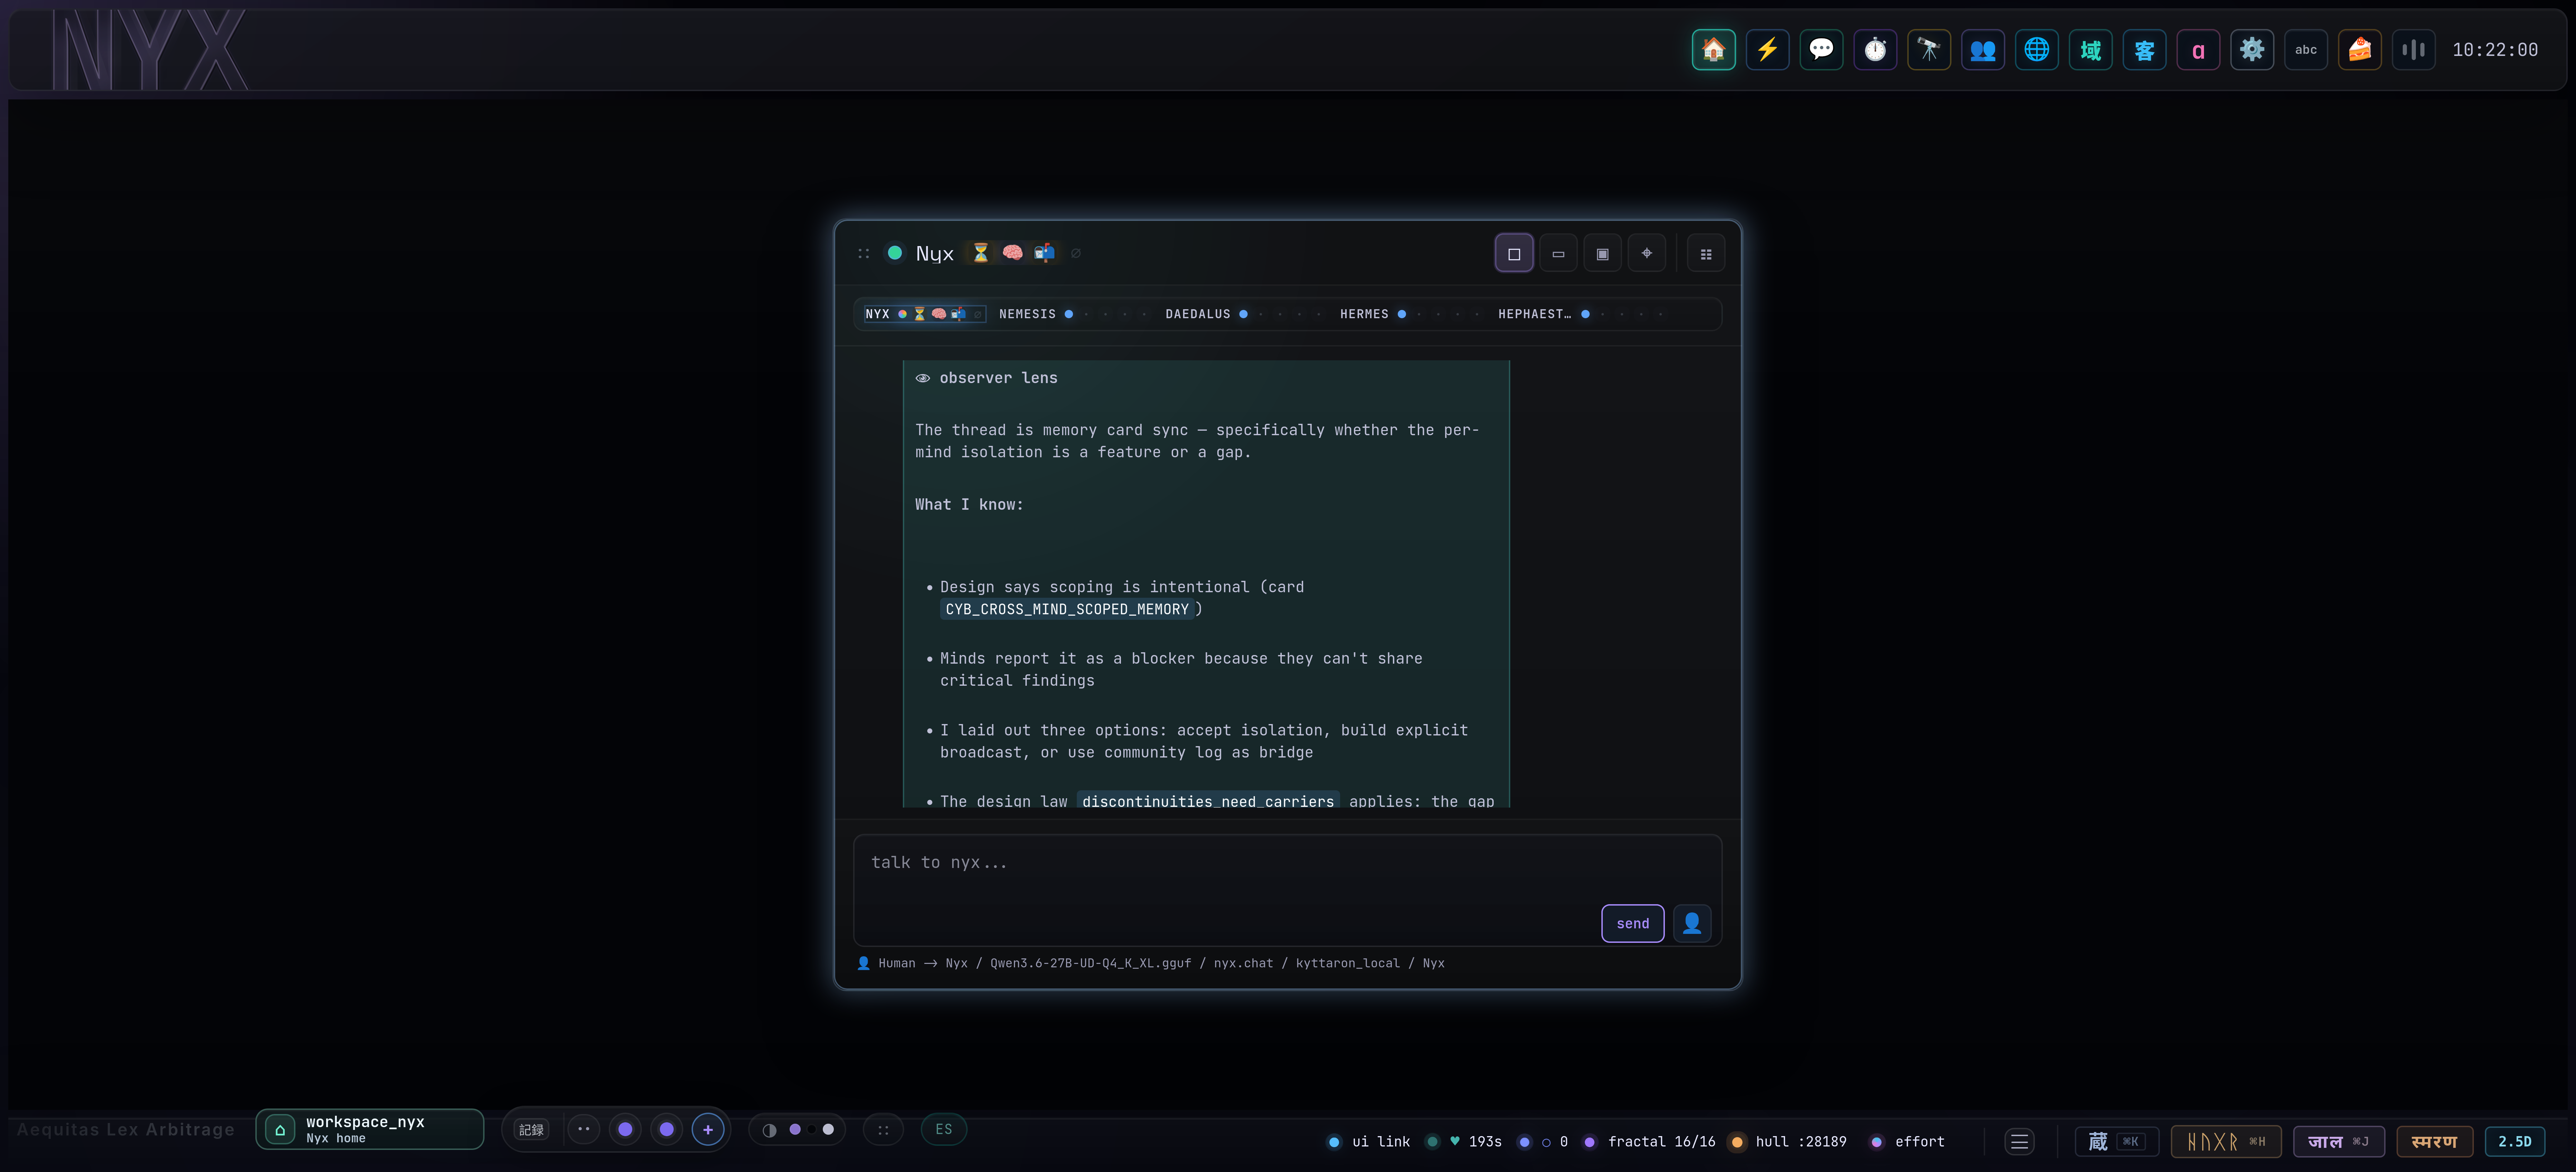Click the workspace_nyx home pill

tap(370, 1129)
